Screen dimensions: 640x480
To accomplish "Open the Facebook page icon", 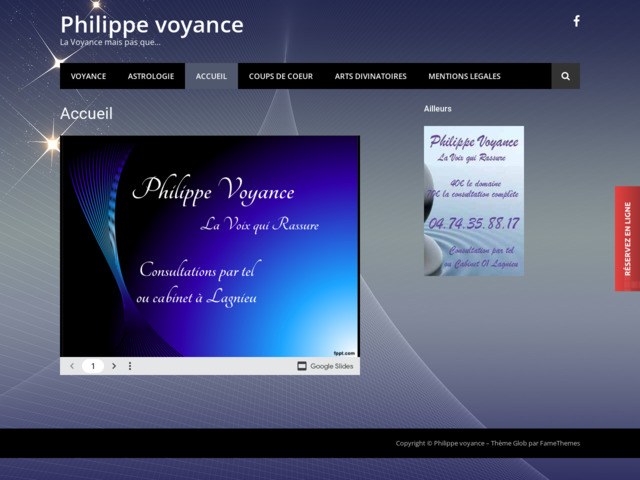I will 576,21.
